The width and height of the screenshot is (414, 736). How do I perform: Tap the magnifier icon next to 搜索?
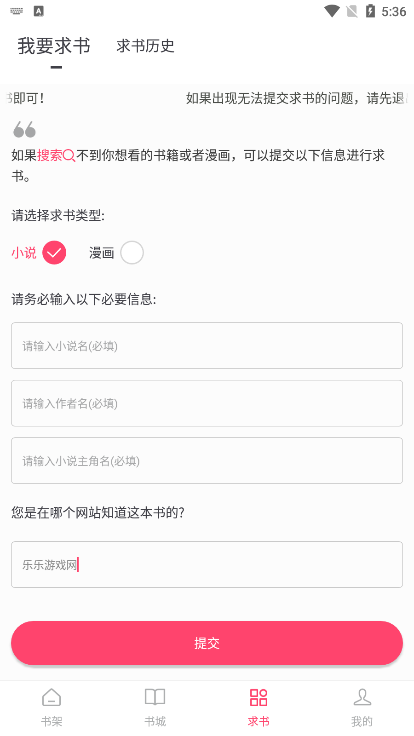pyautogui.click(x=69, y=155)
